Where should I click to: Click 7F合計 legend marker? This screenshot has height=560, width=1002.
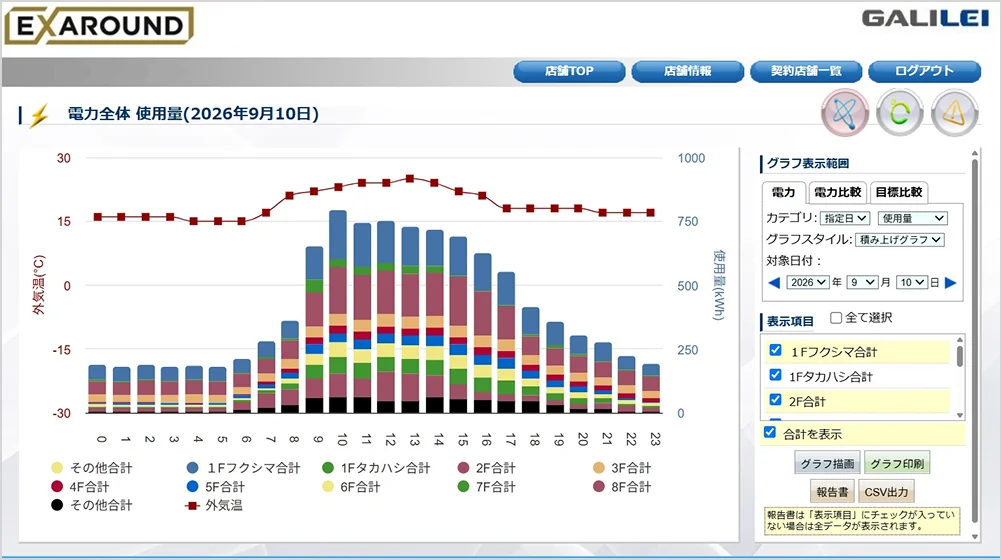[x=463, y=486]
